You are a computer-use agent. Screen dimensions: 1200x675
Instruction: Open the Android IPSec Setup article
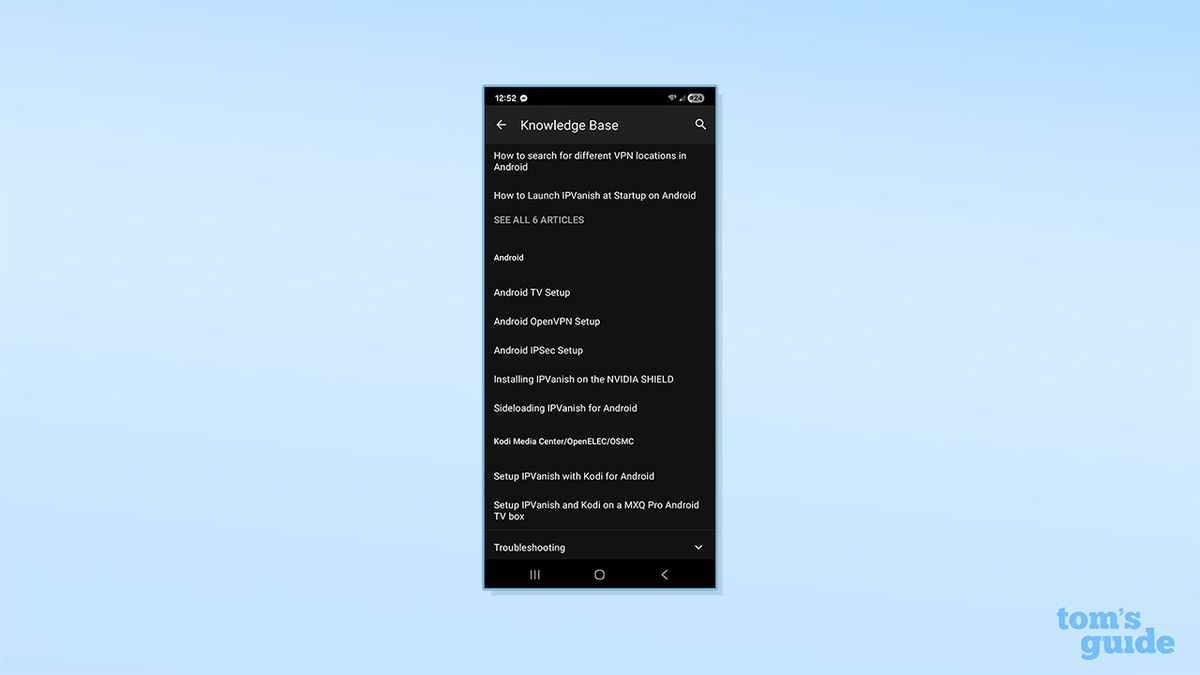[538, 351]
